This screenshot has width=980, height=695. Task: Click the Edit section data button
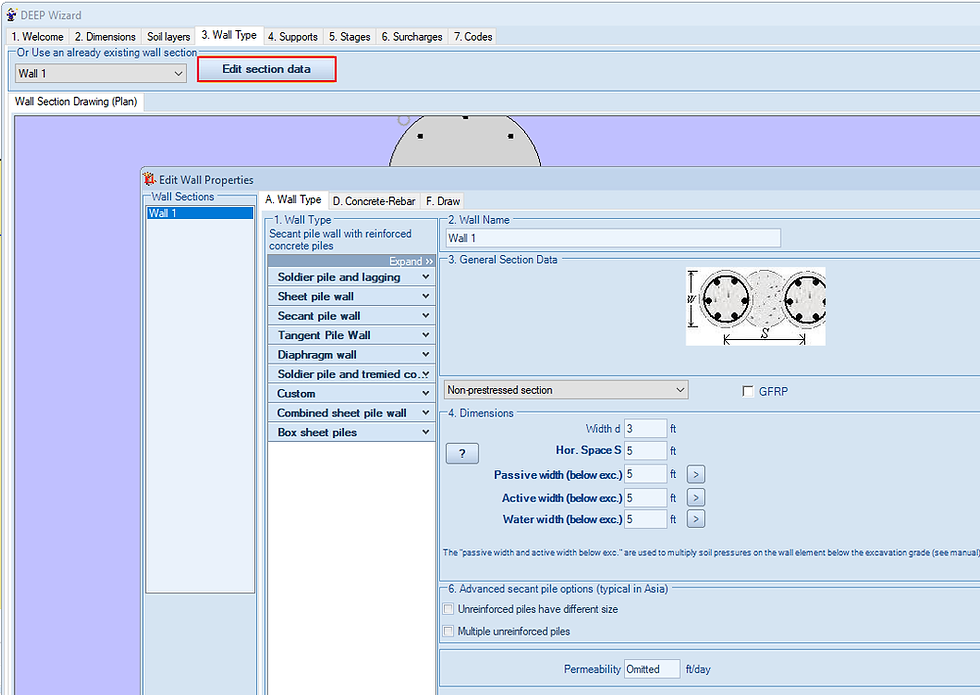tap(267, 69)
